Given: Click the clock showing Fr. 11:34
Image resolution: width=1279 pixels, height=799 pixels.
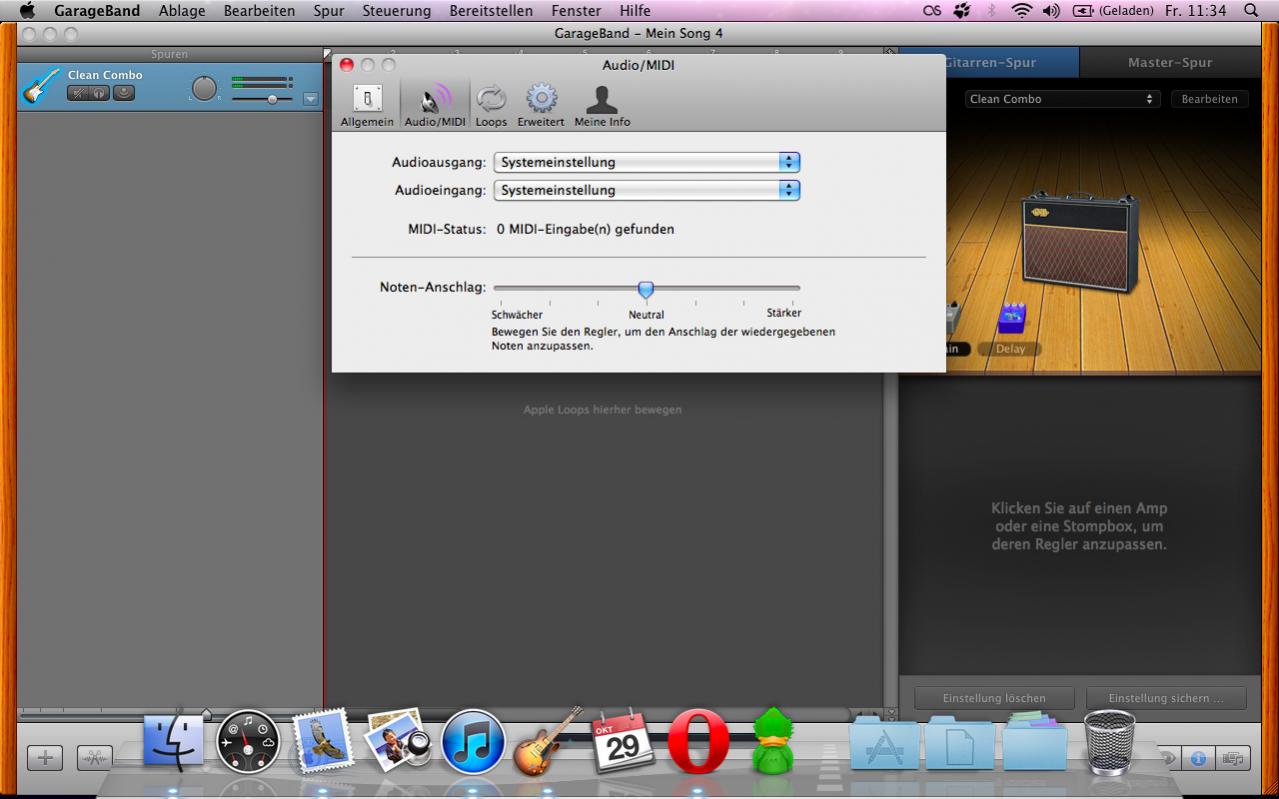Looking at the screenshot, I should pos(1196,10).
